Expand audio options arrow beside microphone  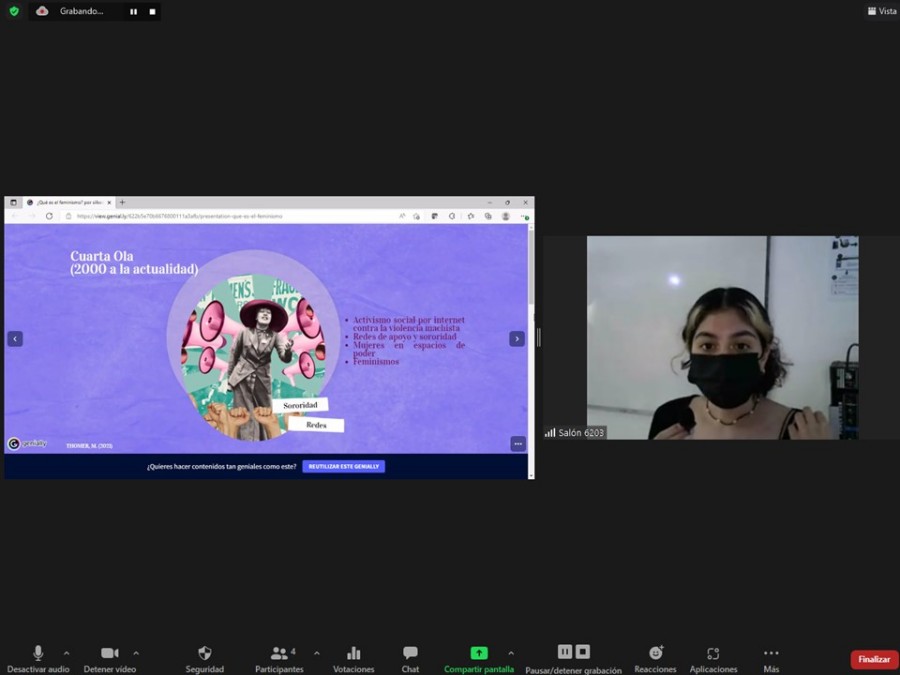point(67,653)
